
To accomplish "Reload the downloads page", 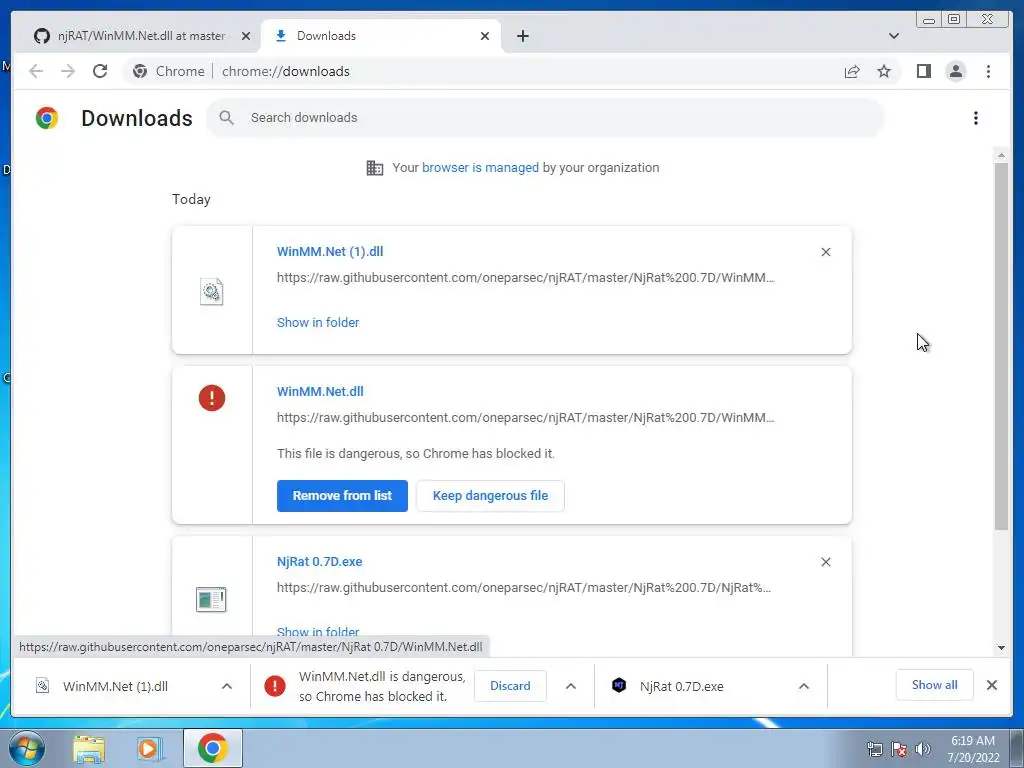I will coord(100,71).
